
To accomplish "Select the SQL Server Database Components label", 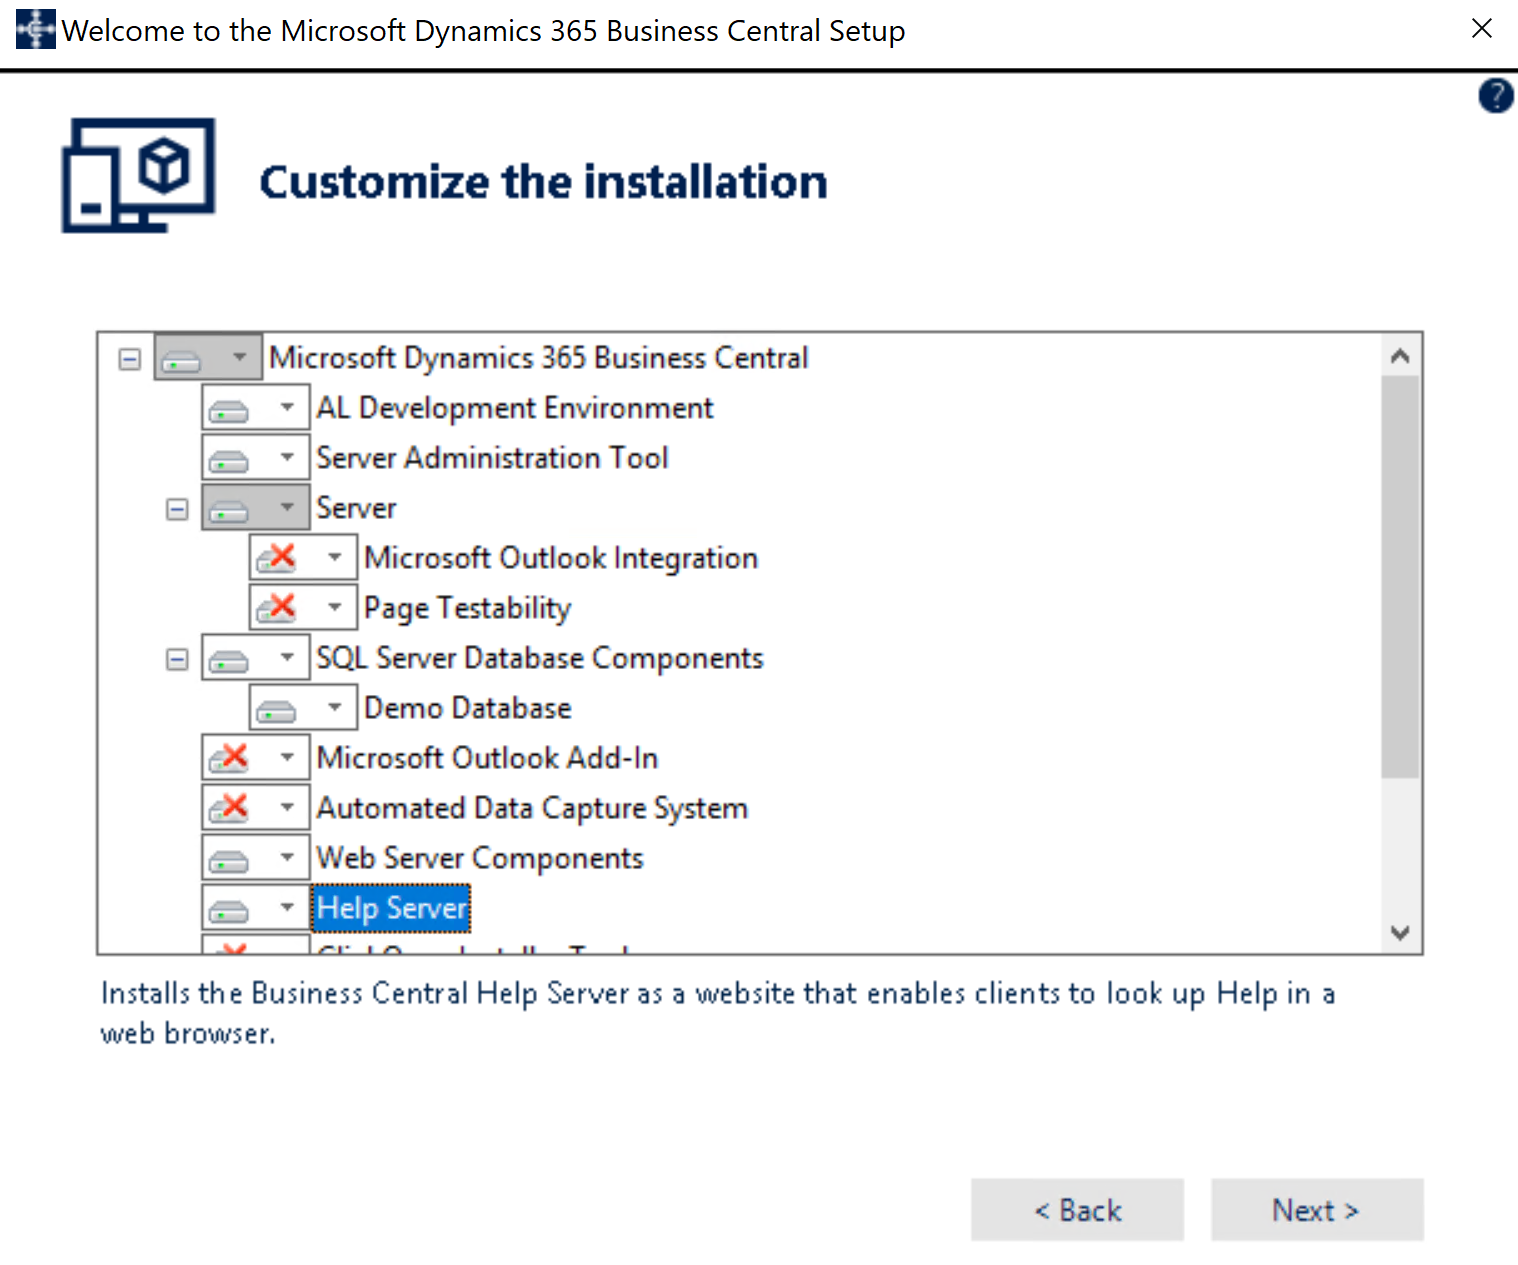I will (x=540, y=658).
